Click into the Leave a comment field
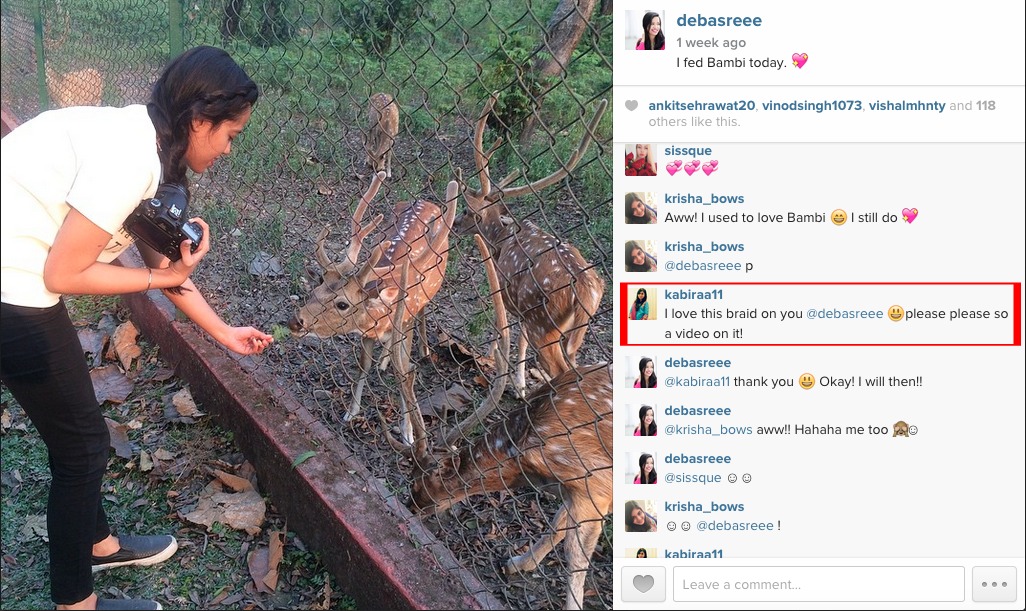 pos(819,584)
